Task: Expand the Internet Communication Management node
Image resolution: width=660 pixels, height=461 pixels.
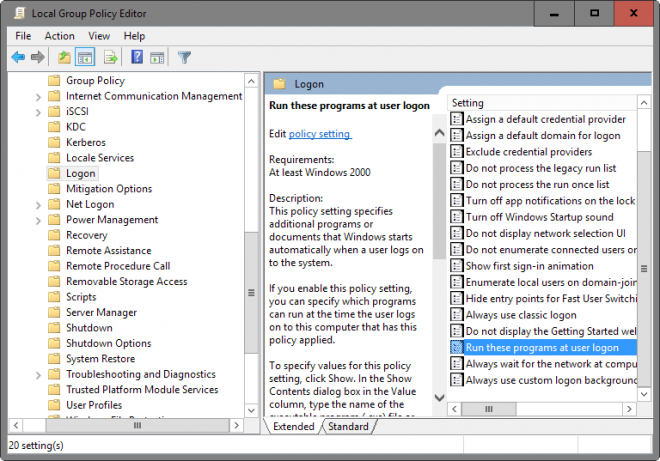Action: (x=38, y=97)
